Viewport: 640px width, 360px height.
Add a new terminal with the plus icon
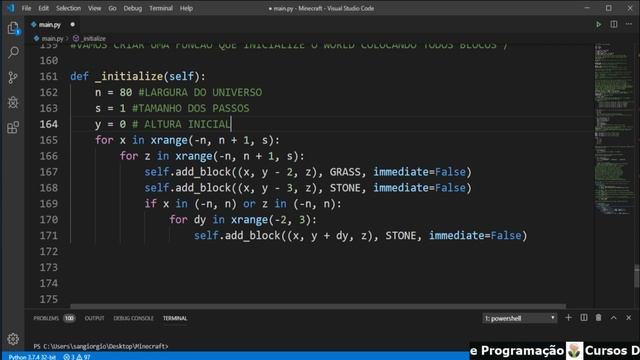pyautogui.click(x=568, y=318)
